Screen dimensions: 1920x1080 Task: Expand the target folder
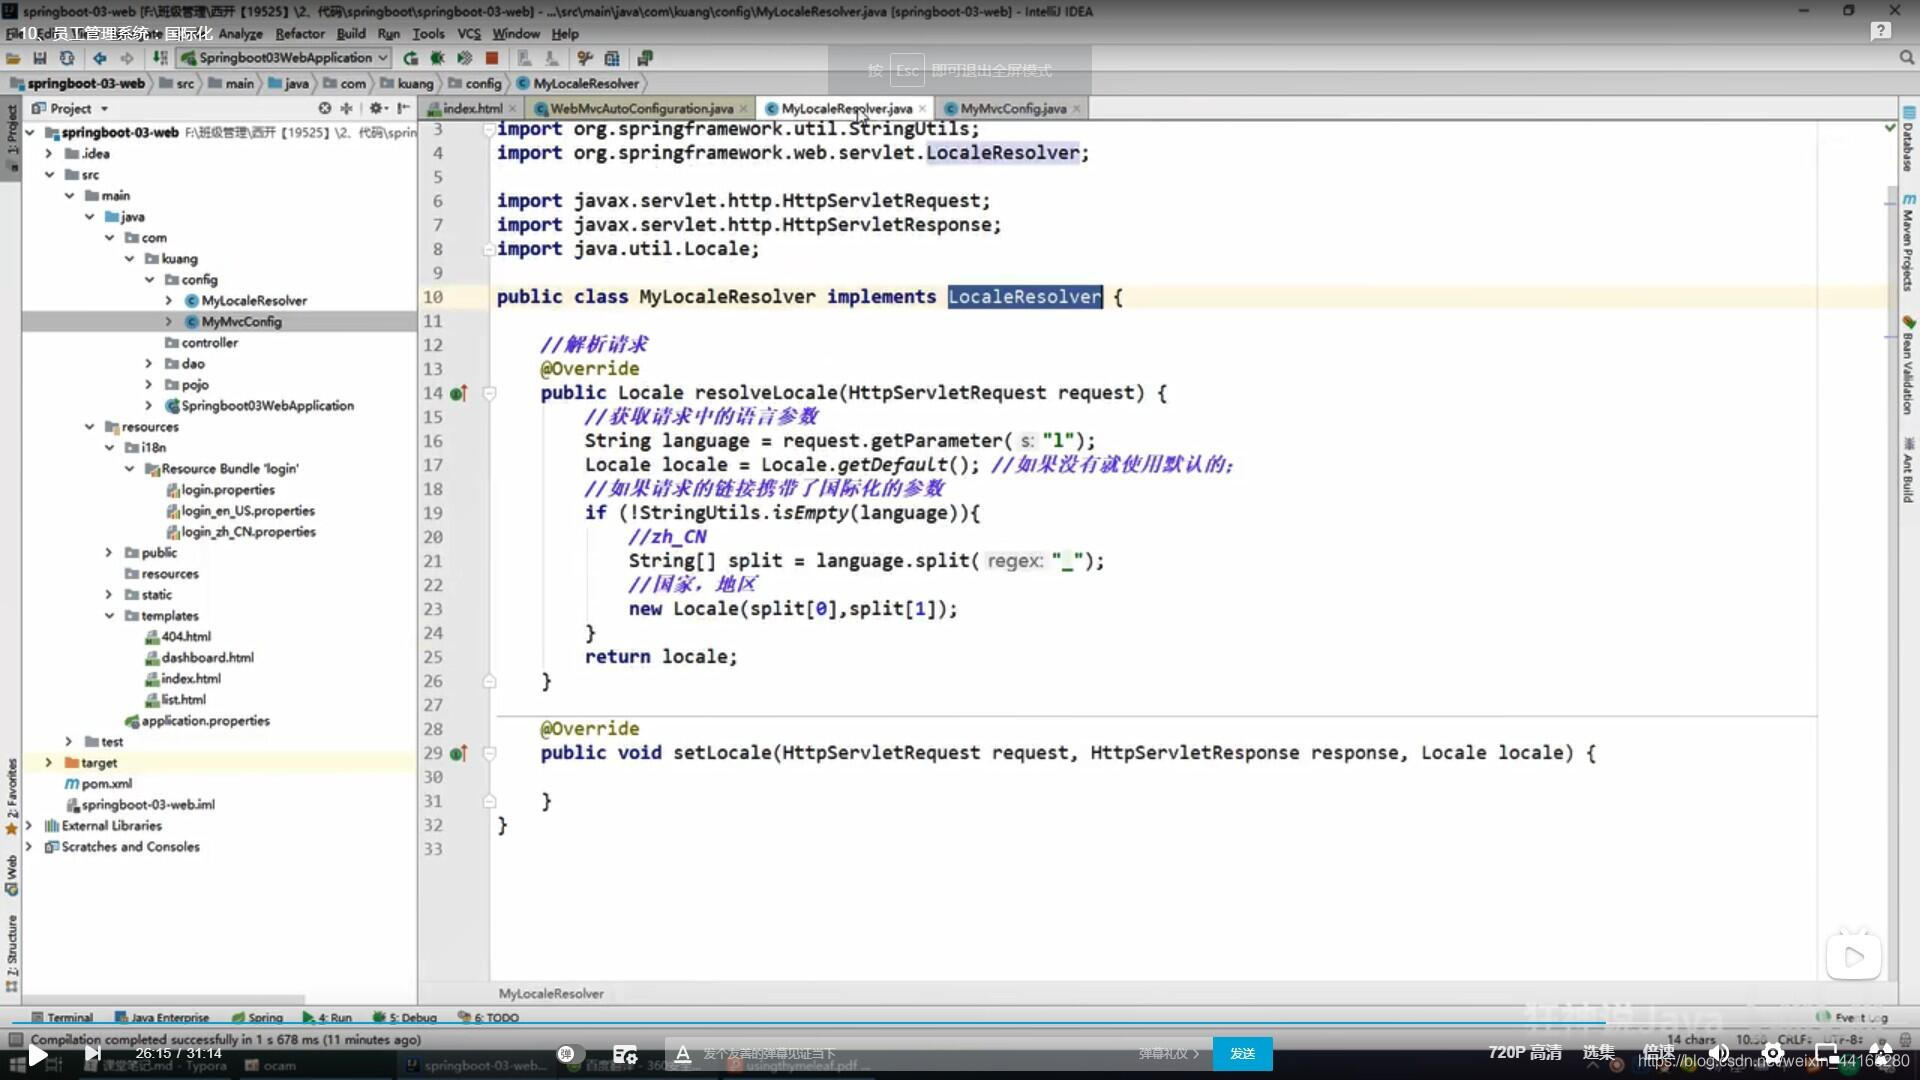coord(48,763)
